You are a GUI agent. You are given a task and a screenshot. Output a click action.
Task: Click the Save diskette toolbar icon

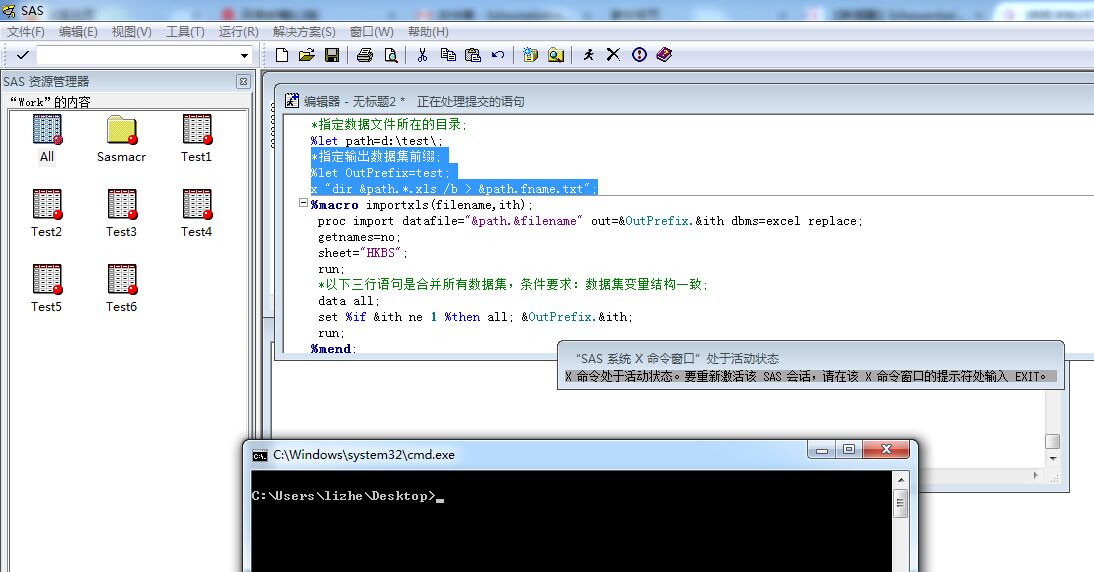(332, 55)
